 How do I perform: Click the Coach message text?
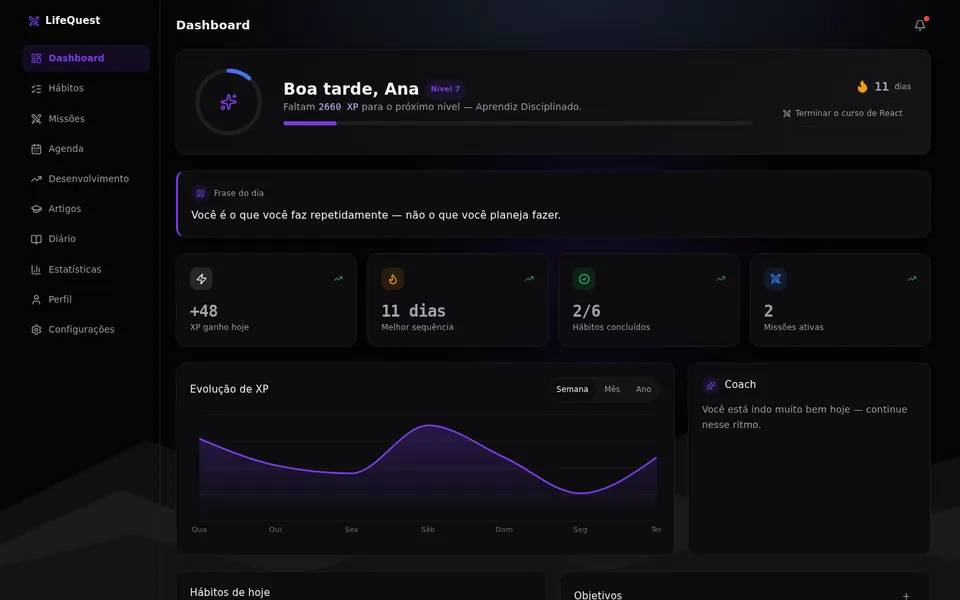point(804,417)
